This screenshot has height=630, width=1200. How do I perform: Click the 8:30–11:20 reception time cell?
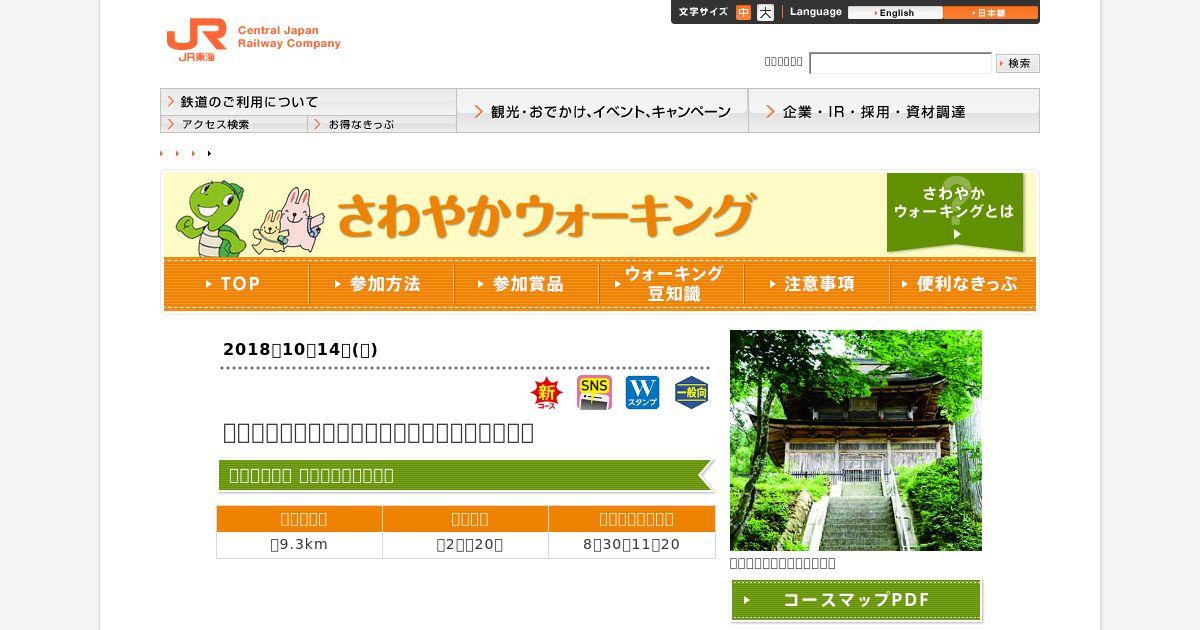(x=632, y=545)
